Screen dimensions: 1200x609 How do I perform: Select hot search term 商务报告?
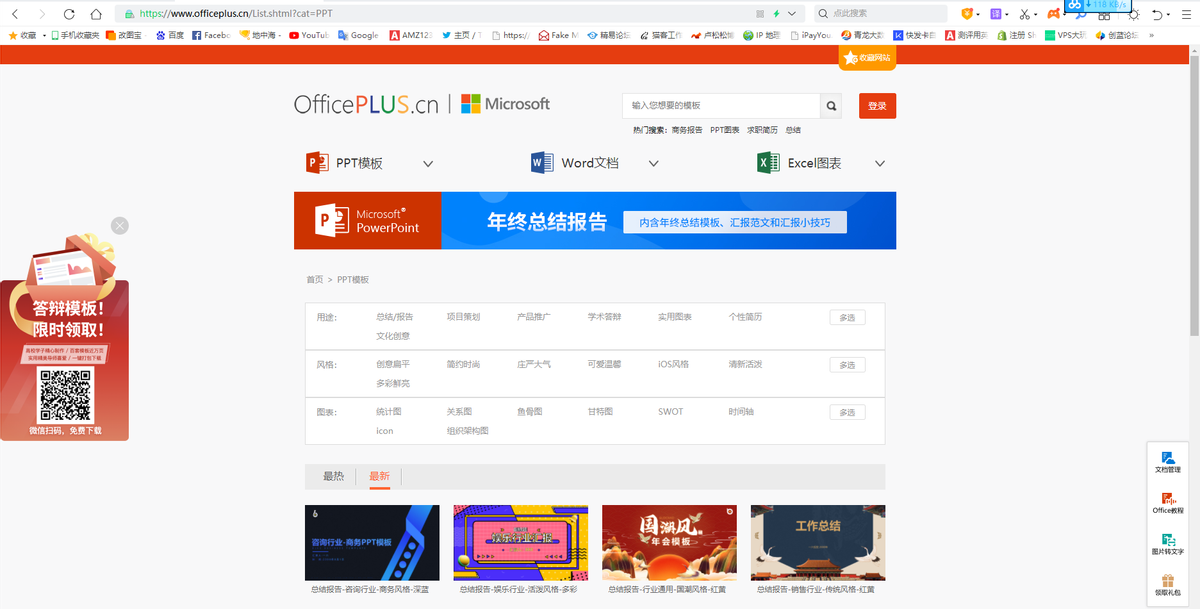[x=687, y=130]
